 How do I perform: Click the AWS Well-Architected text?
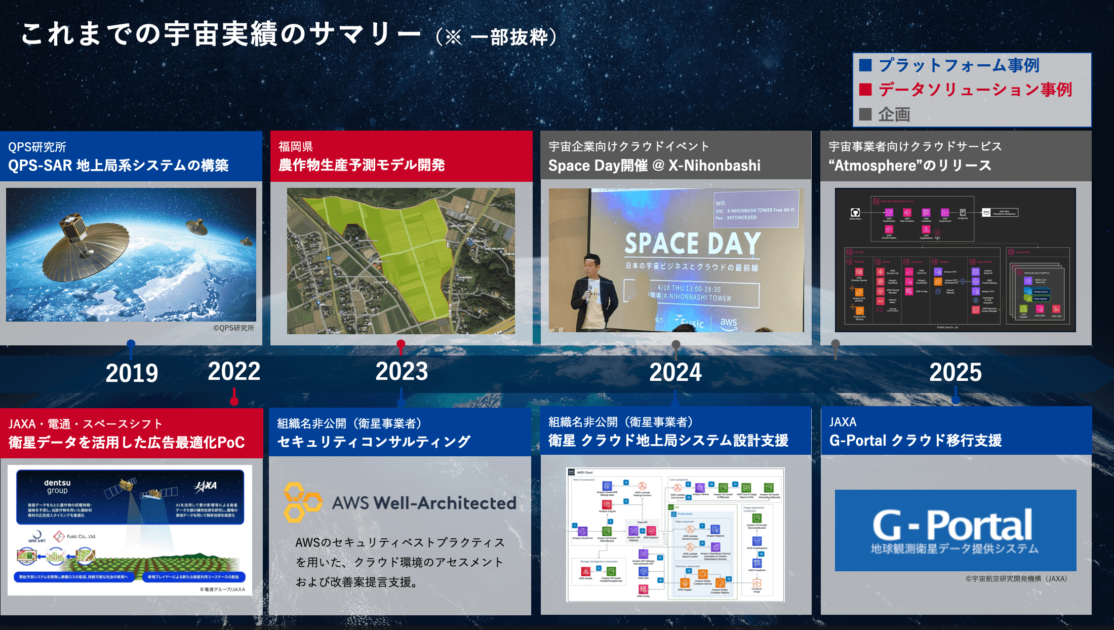point(424,503)
